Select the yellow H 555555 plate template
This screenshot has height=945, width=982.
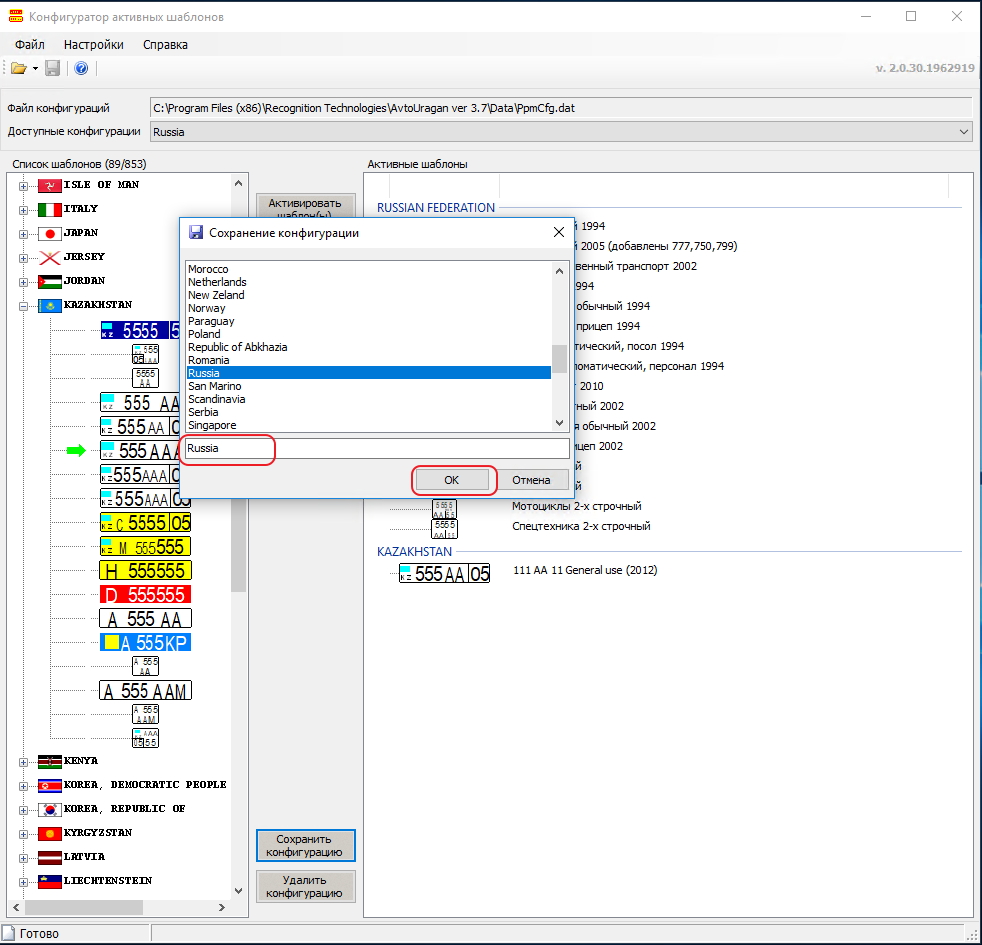[145, 570]
